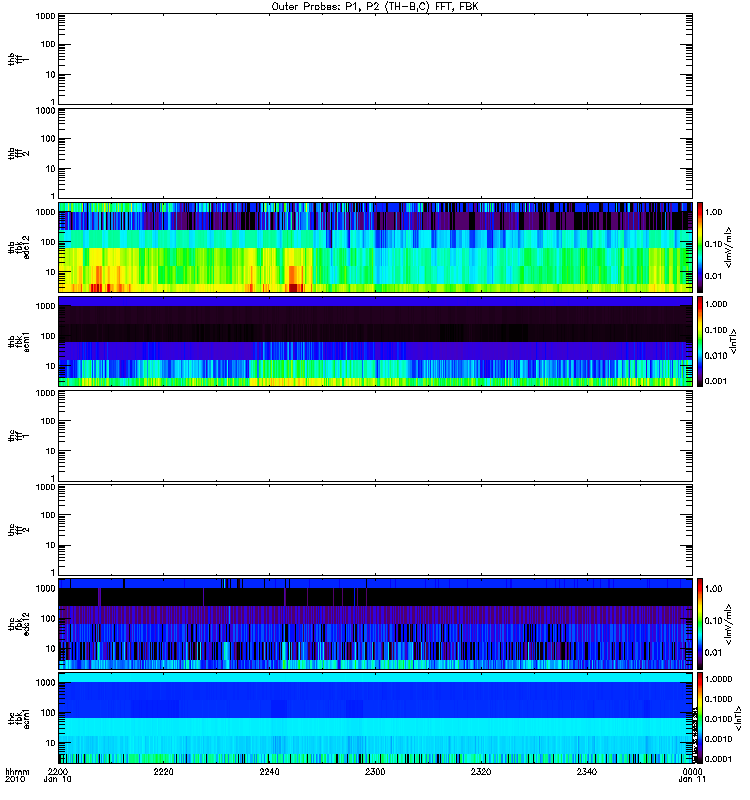Click the 2340 time axis tick label
The width and height of the screenshot is (750, 800).
pyautogui.click(x=587, y=771)
